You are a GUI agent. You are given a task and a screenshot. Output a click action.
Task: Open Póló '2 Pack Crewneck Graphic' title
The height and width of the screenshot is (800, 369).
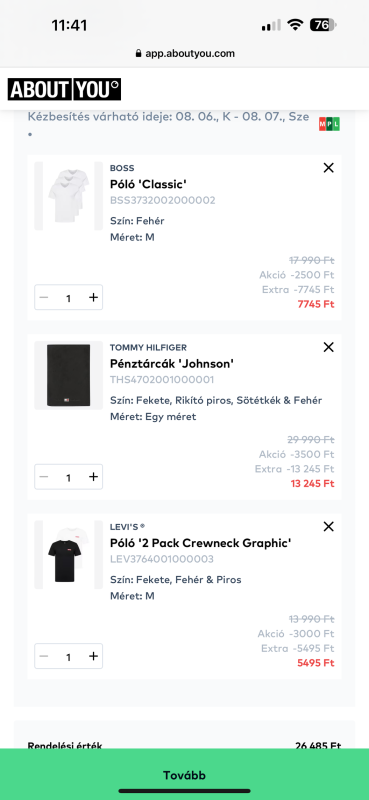coord(201,543)
